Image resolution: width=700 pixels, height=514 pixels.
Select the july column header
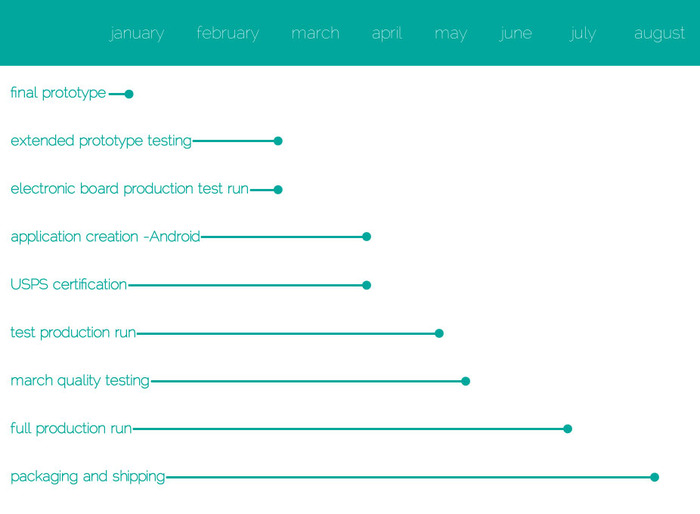pyautogui.click(x=582, y=33)
